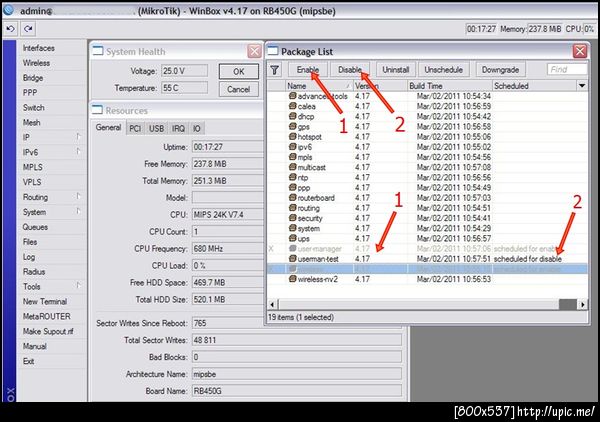Switch to the General tab in Resources

tap(108, 128)
